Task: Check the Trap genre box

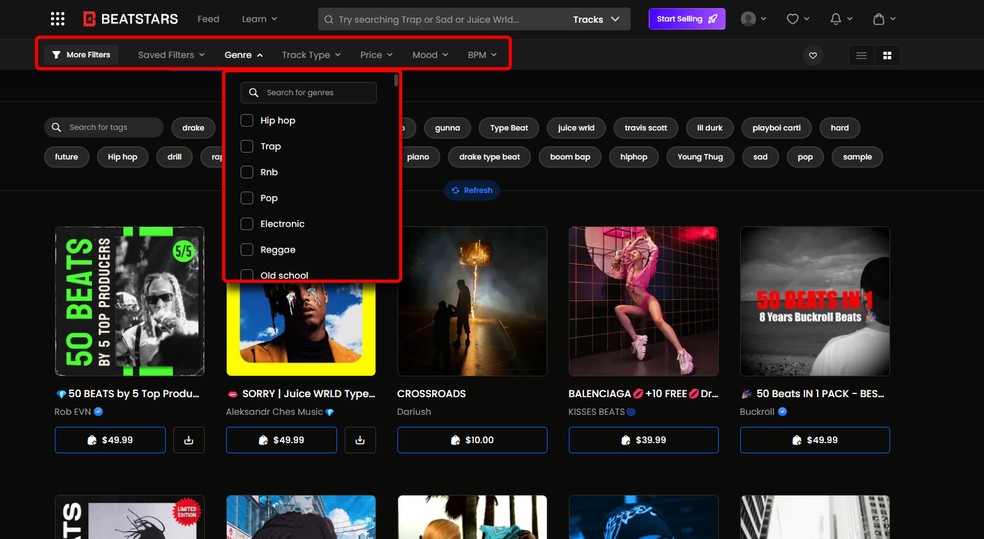Action: pos(247,146)
